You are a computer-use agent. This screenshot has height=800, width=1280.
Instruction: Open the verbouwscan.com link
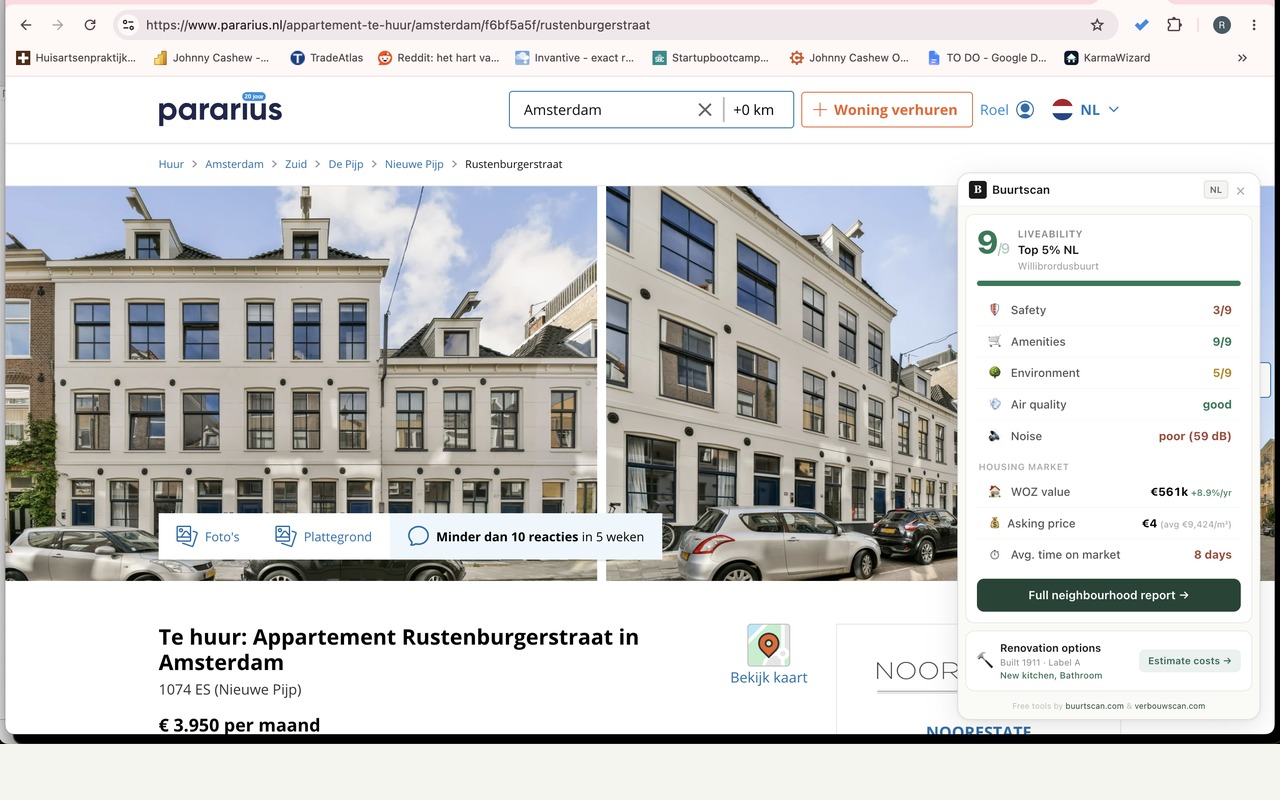click(x=1169, y=706)
